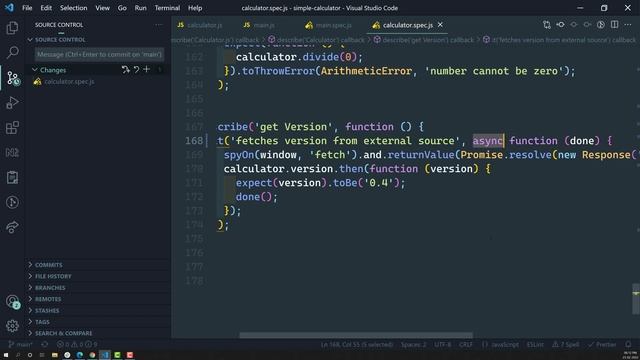640x360 pixels.
Task: Click the editor vertical scrollbar thumb
Action: (x=636, y=299)
